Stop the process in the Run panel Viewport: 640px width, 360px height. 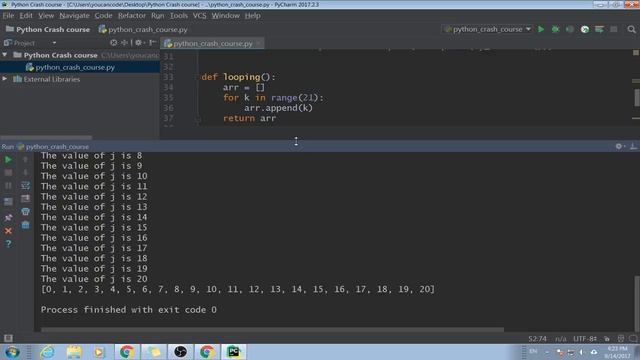[8, 173]
